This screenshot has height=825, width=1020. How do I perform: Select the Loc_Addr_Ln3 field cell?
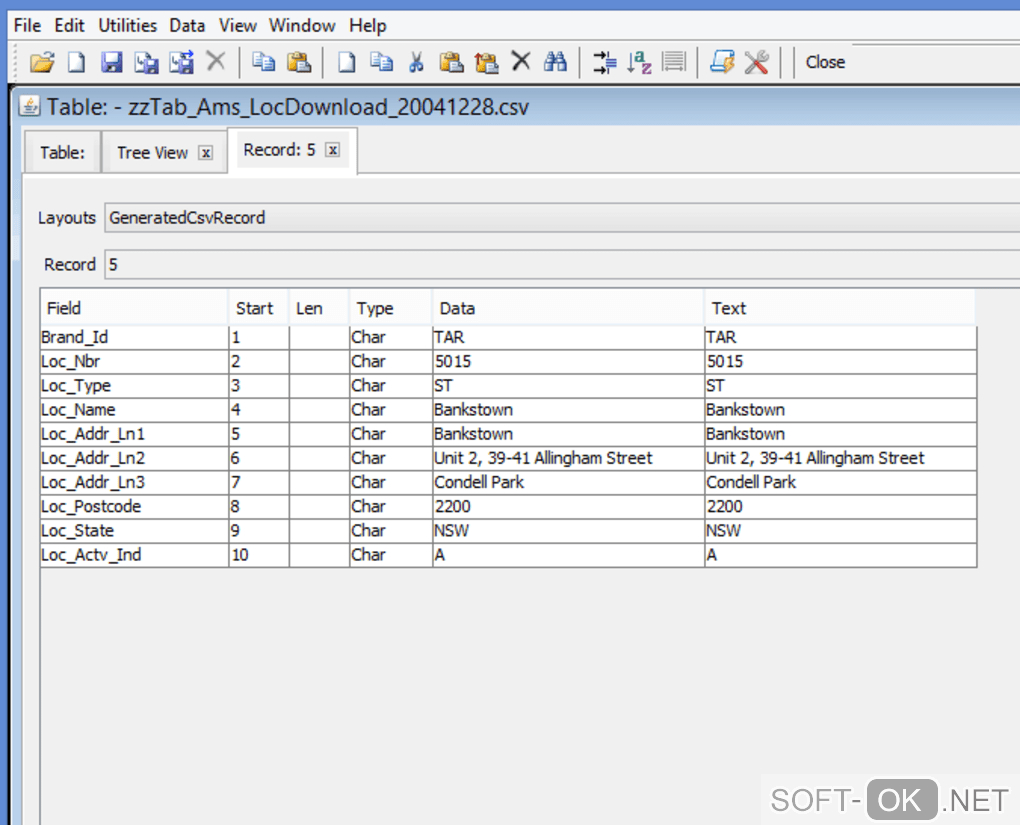click(x=134, y=482)
